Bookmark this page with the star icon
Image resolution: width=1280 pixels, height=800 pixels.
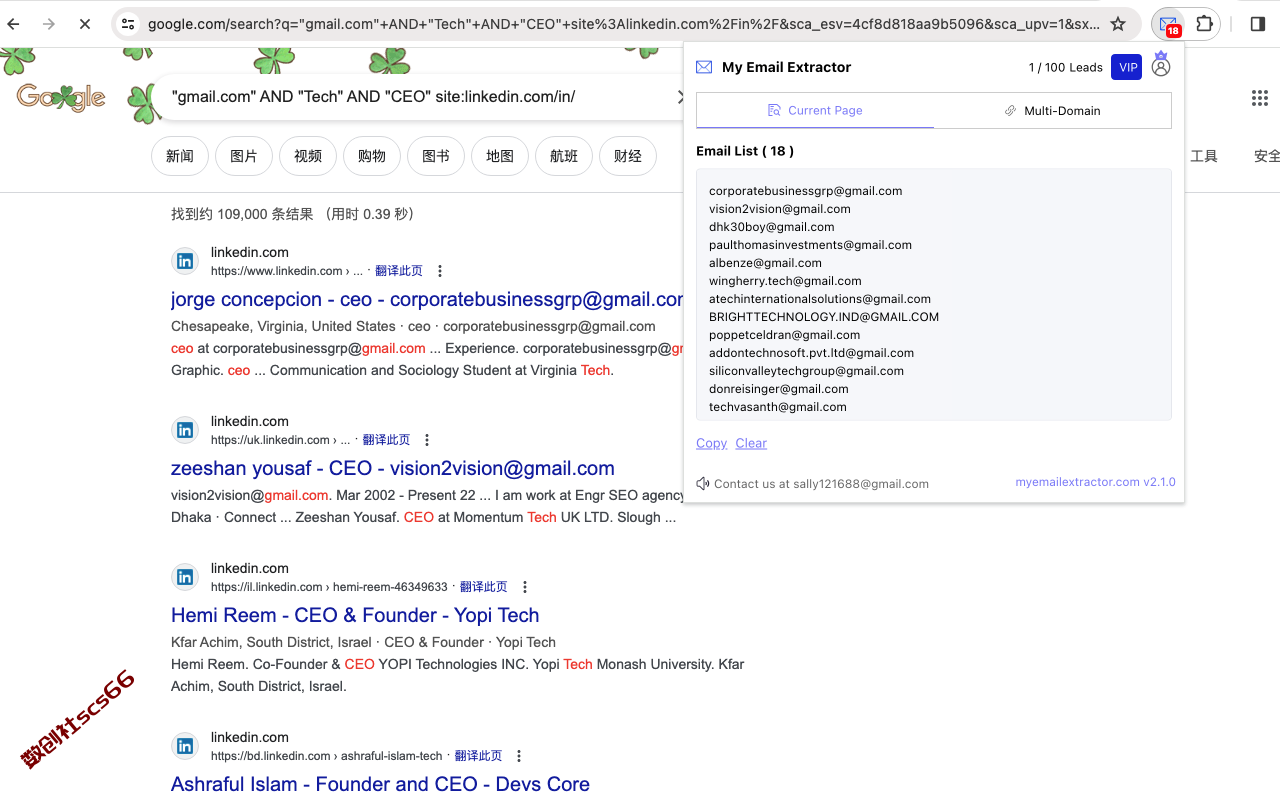click(1118, 23)
